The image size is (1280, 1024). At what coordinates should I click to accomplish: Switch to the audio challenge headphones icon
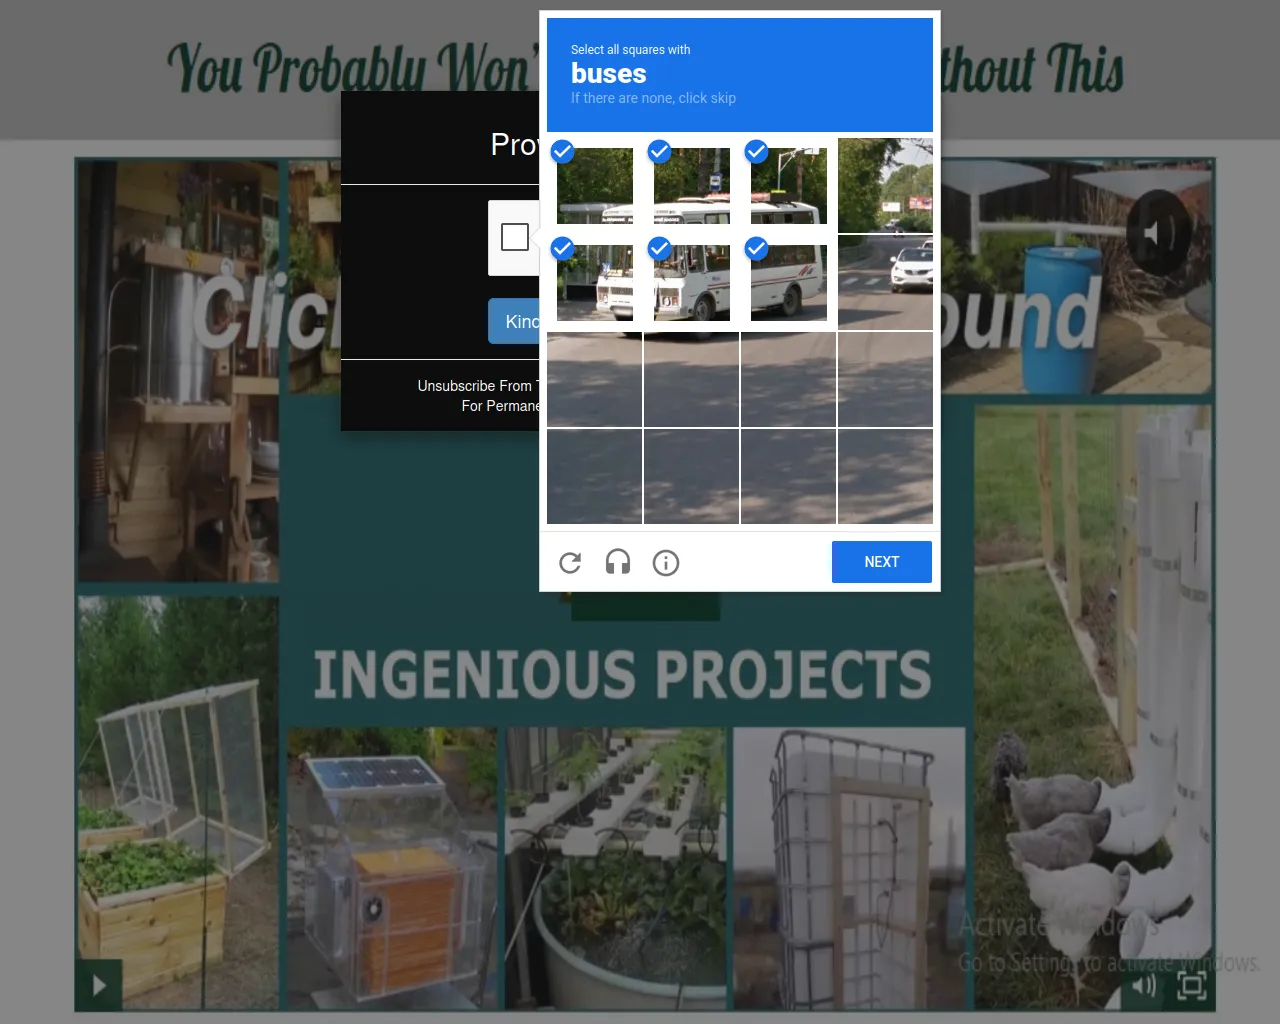(x=618, y=562)
